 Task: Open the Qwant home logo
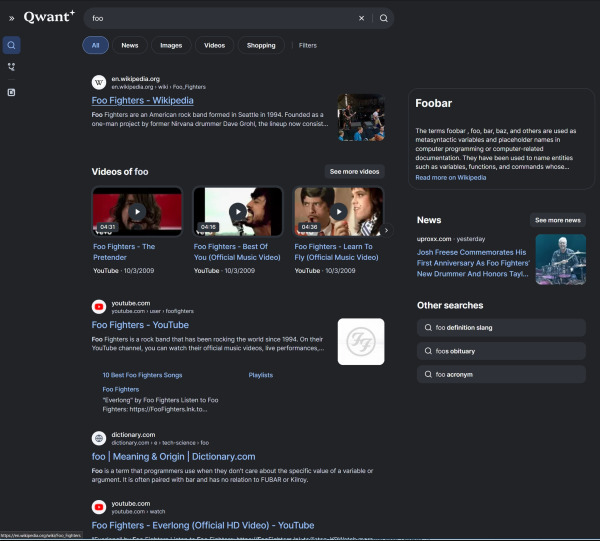click(x=49, y=17)
